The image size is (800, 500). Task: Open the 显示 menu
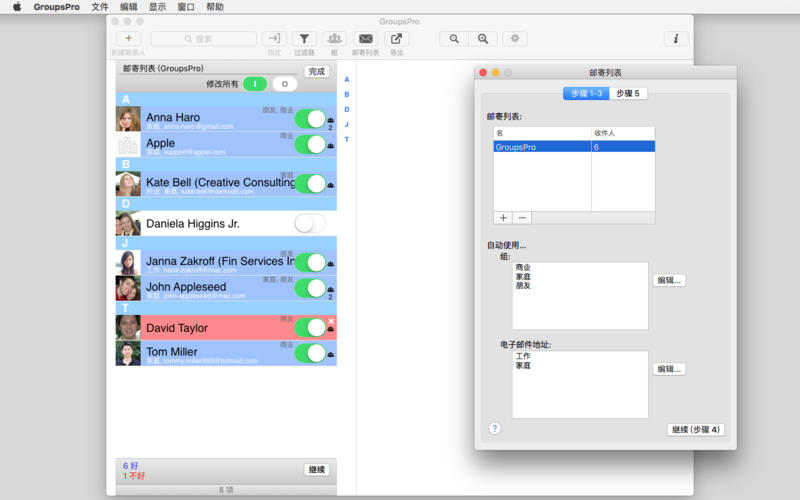pyautogui.click(x=157, y=7)
